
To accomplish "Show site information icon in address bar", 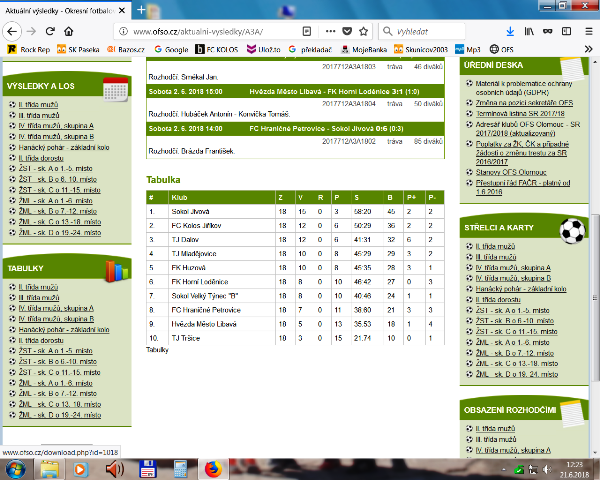I will 123,31.
